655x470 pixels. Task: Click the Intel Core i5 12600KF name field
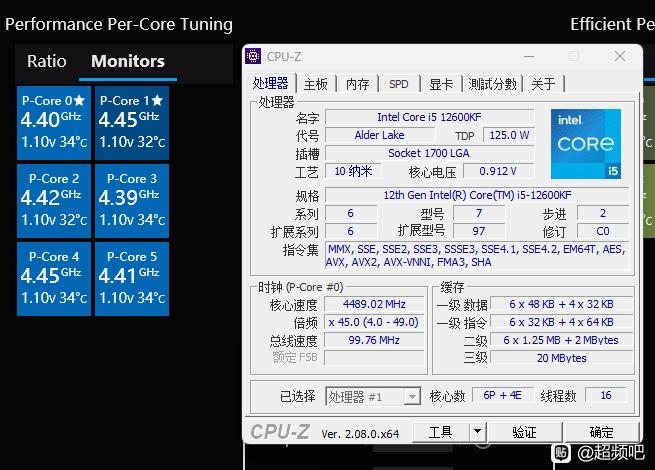click(x=429, y=117)
